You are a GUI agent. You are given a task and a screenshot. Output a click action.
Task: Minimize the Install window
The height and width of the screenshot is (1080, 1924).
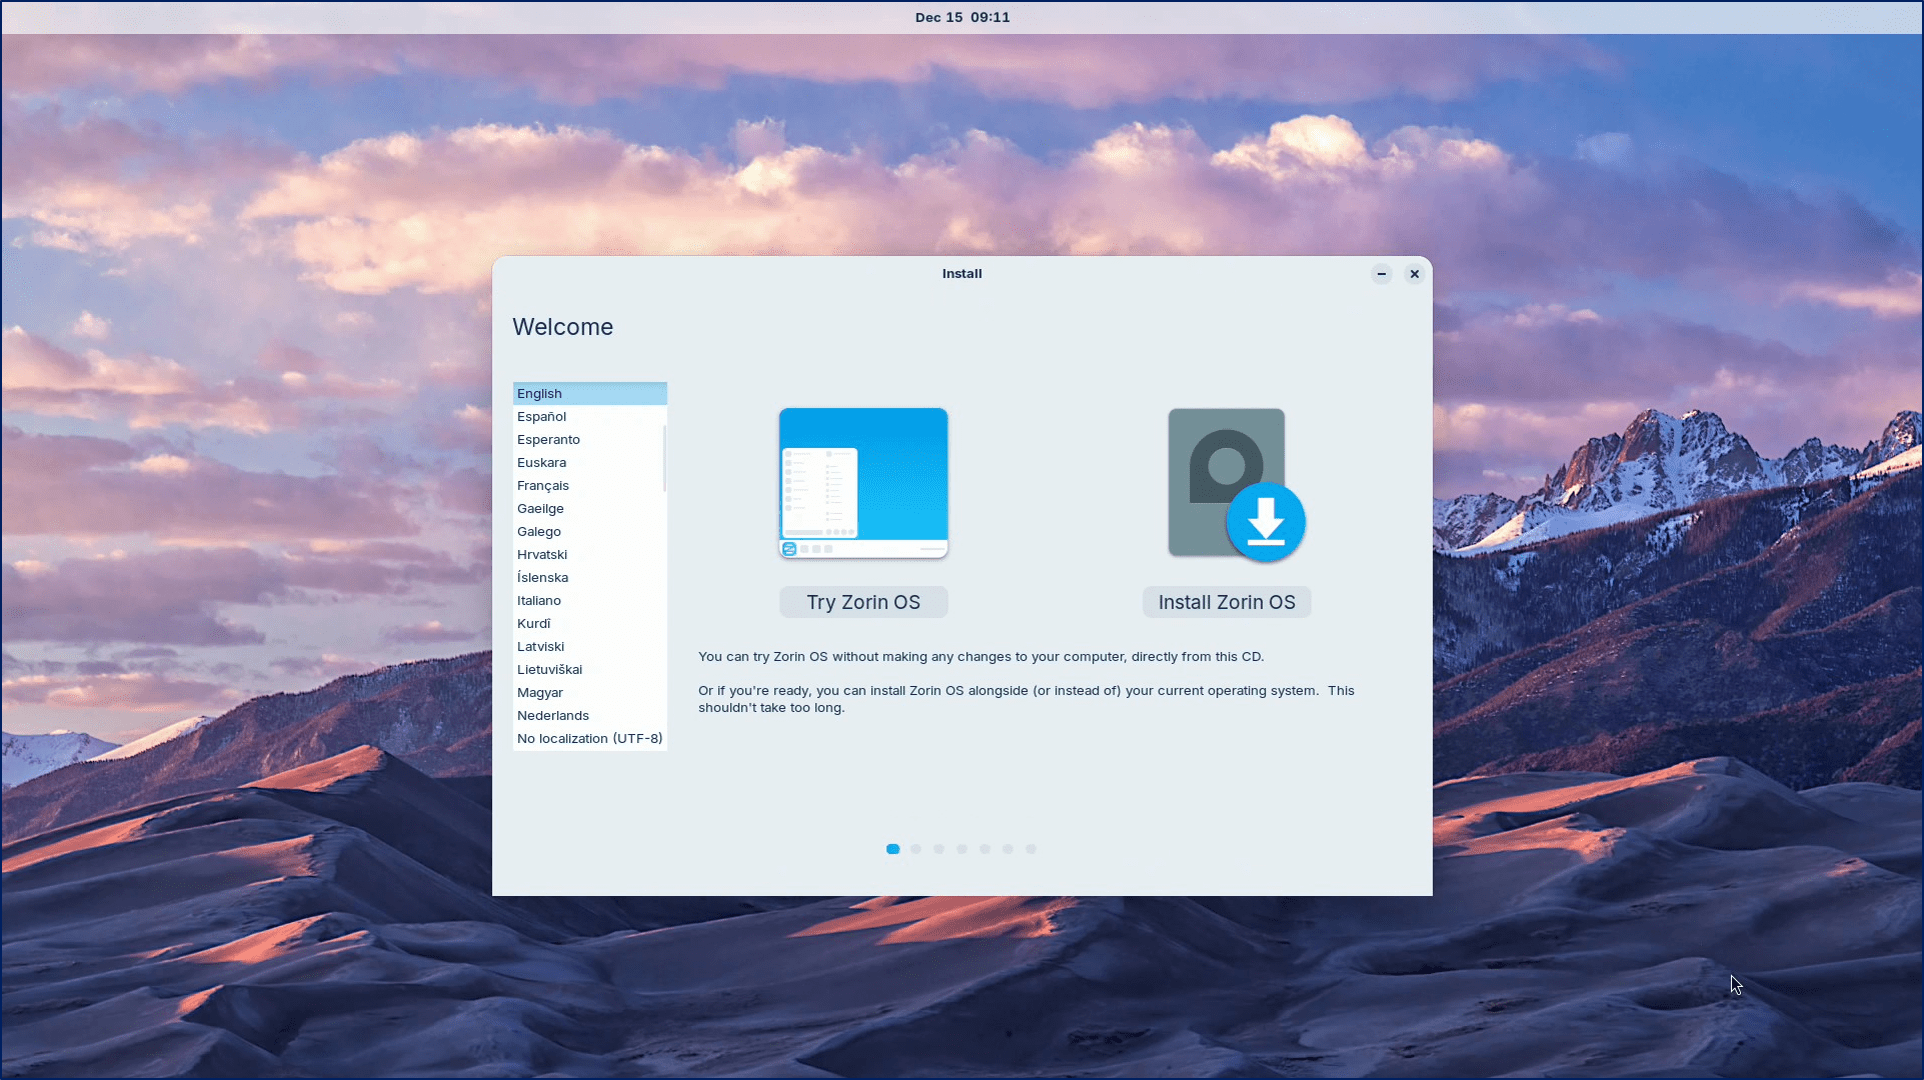[x=1381, y=274]
